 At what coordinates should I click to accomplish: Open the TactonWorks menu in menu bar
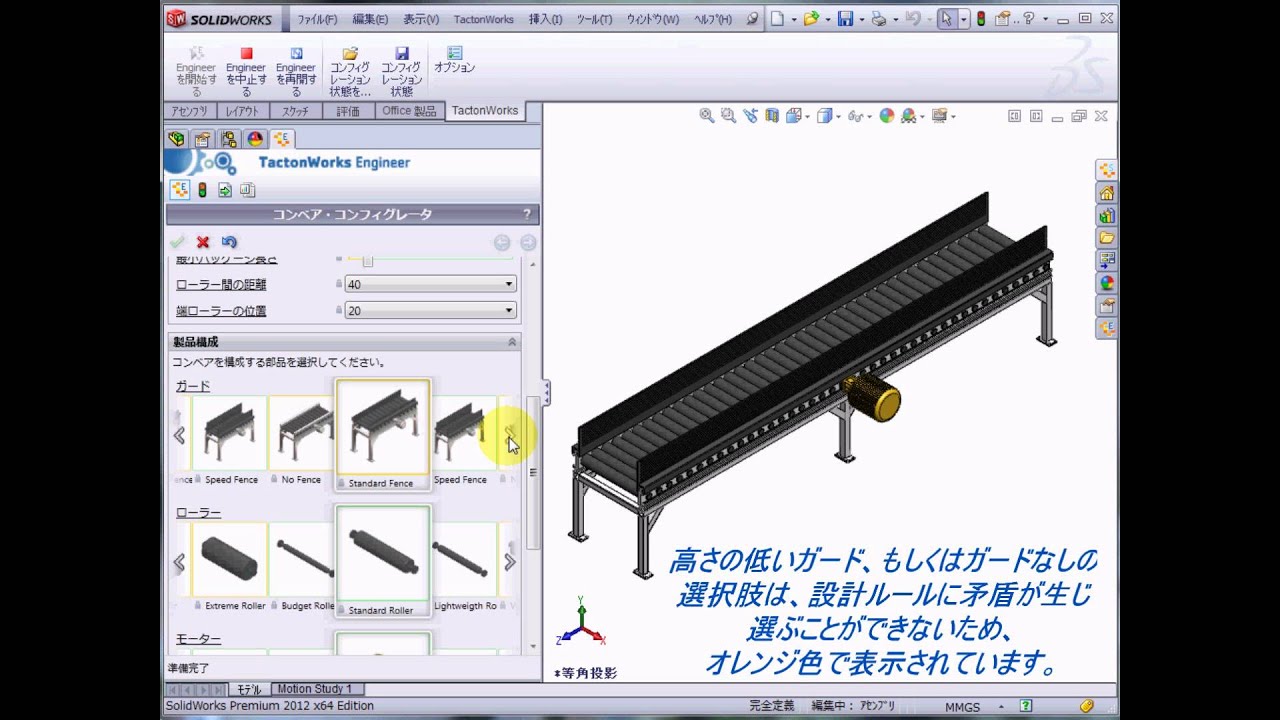coord(483,19)
